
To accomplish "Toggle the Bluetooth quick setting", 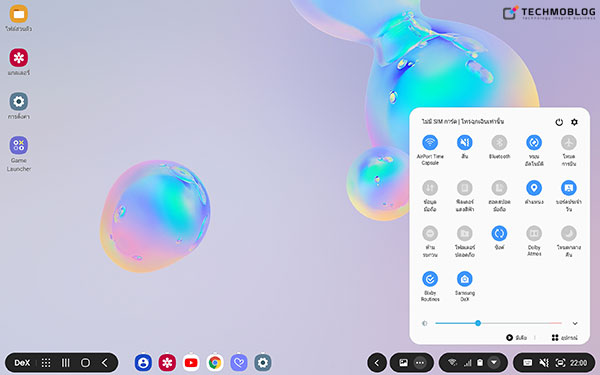I will tap(499, 143).
